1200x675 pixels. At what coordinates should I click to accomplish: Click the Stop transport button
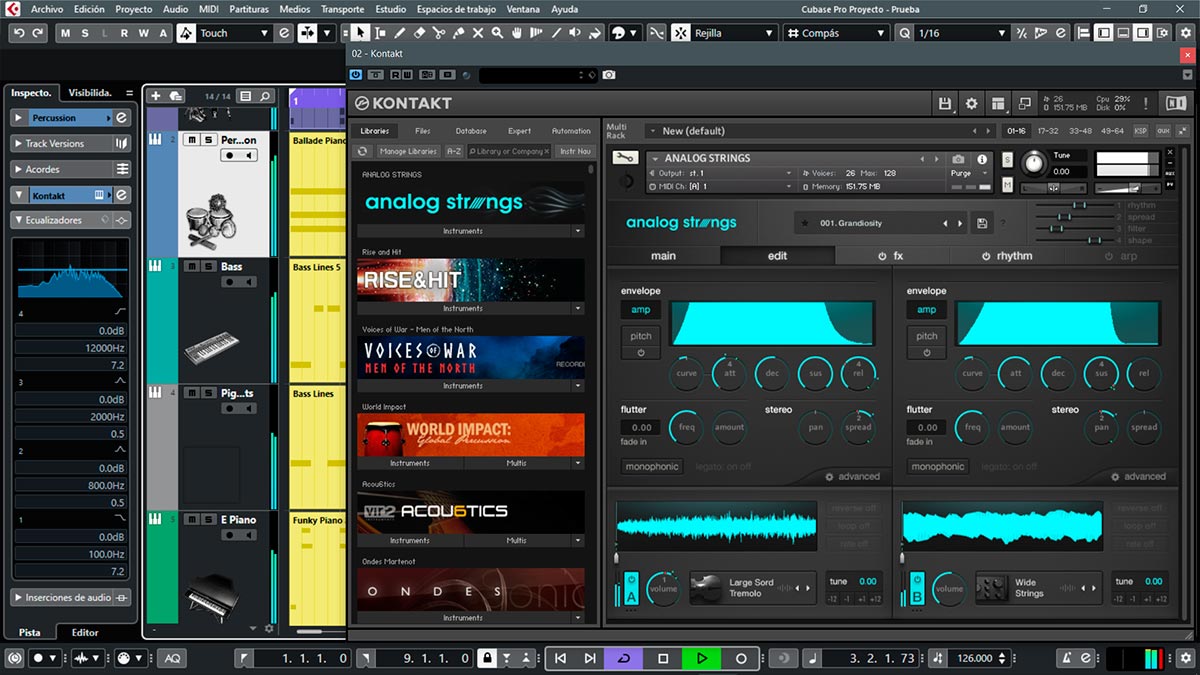[x=663, y=658]
